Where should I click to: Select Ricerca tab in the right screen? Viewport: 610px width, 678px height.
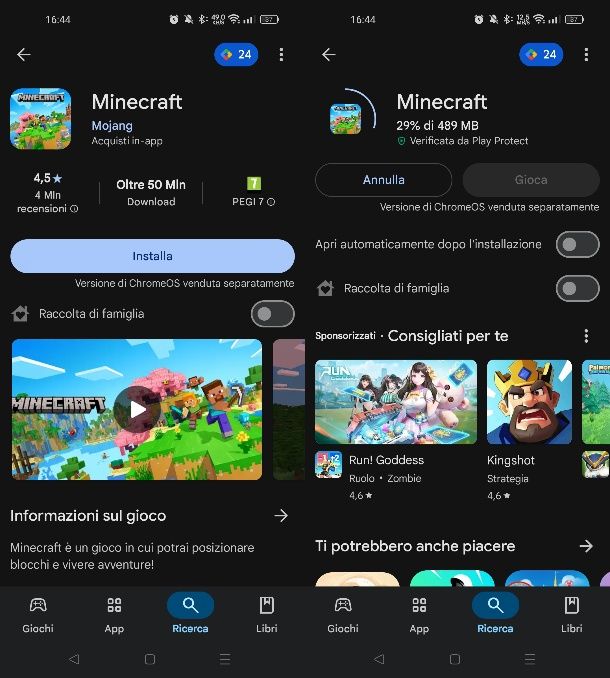click(x=495, y=615)
